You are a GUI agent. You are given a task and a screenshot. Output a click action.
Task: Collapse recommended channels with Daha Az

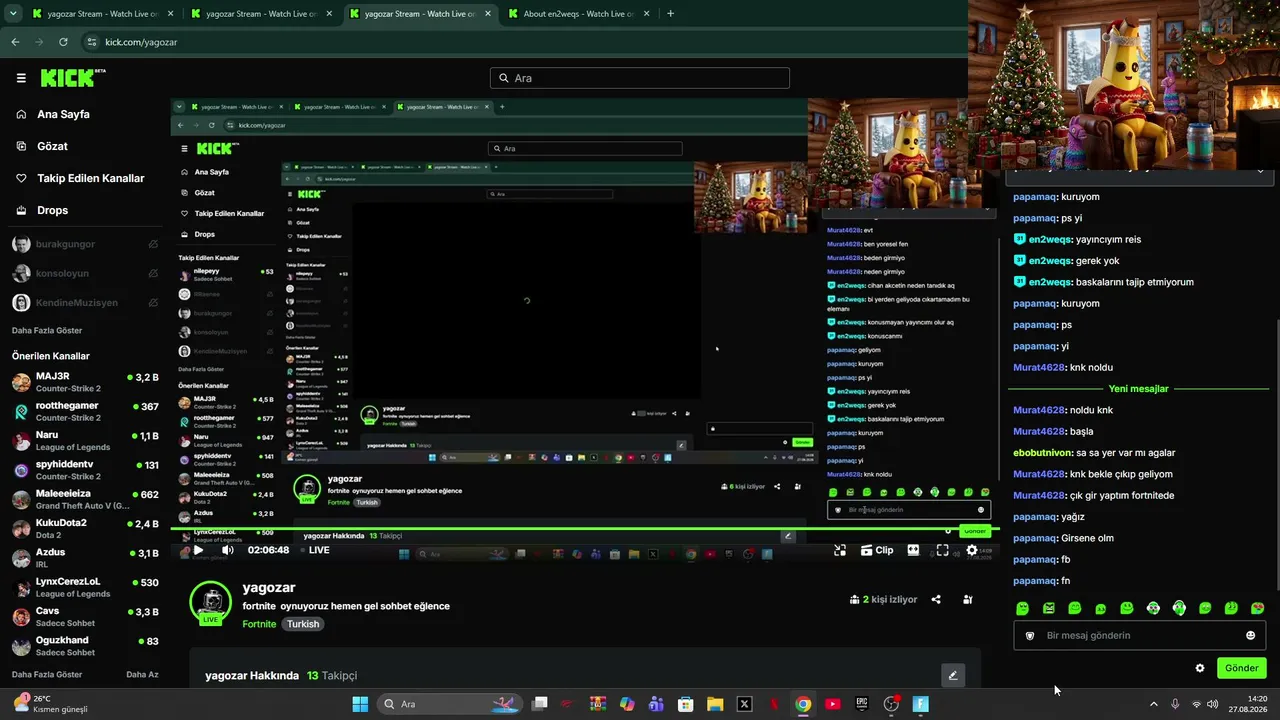[142, 674]
